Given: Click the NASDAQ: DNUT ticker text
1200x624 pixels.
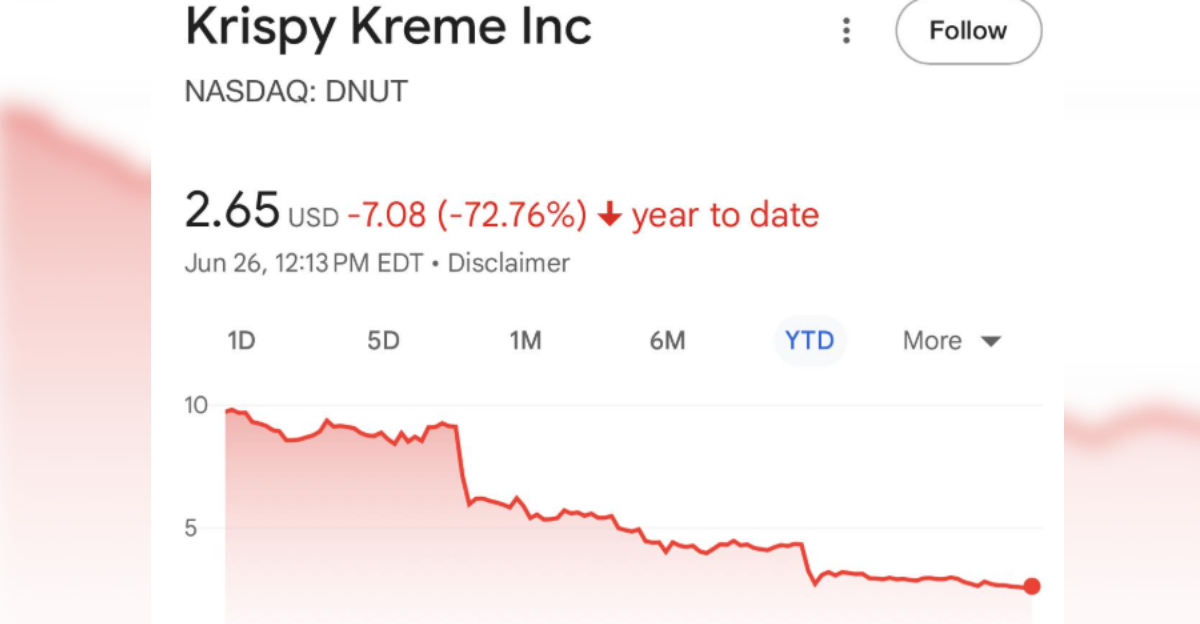Looking at the screenshot, I should point(296,91).
